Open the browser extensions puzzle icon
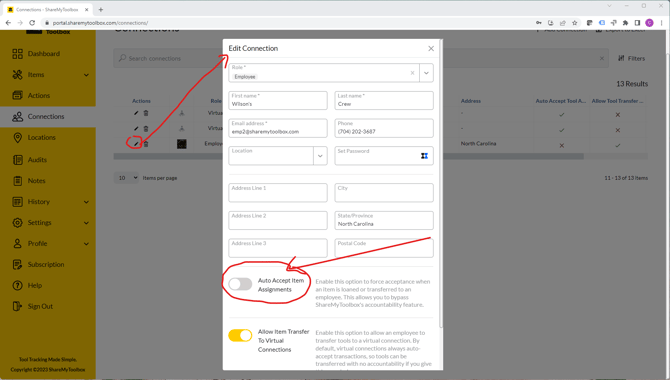Screen dimensions: 670x380 pos(625,23)
